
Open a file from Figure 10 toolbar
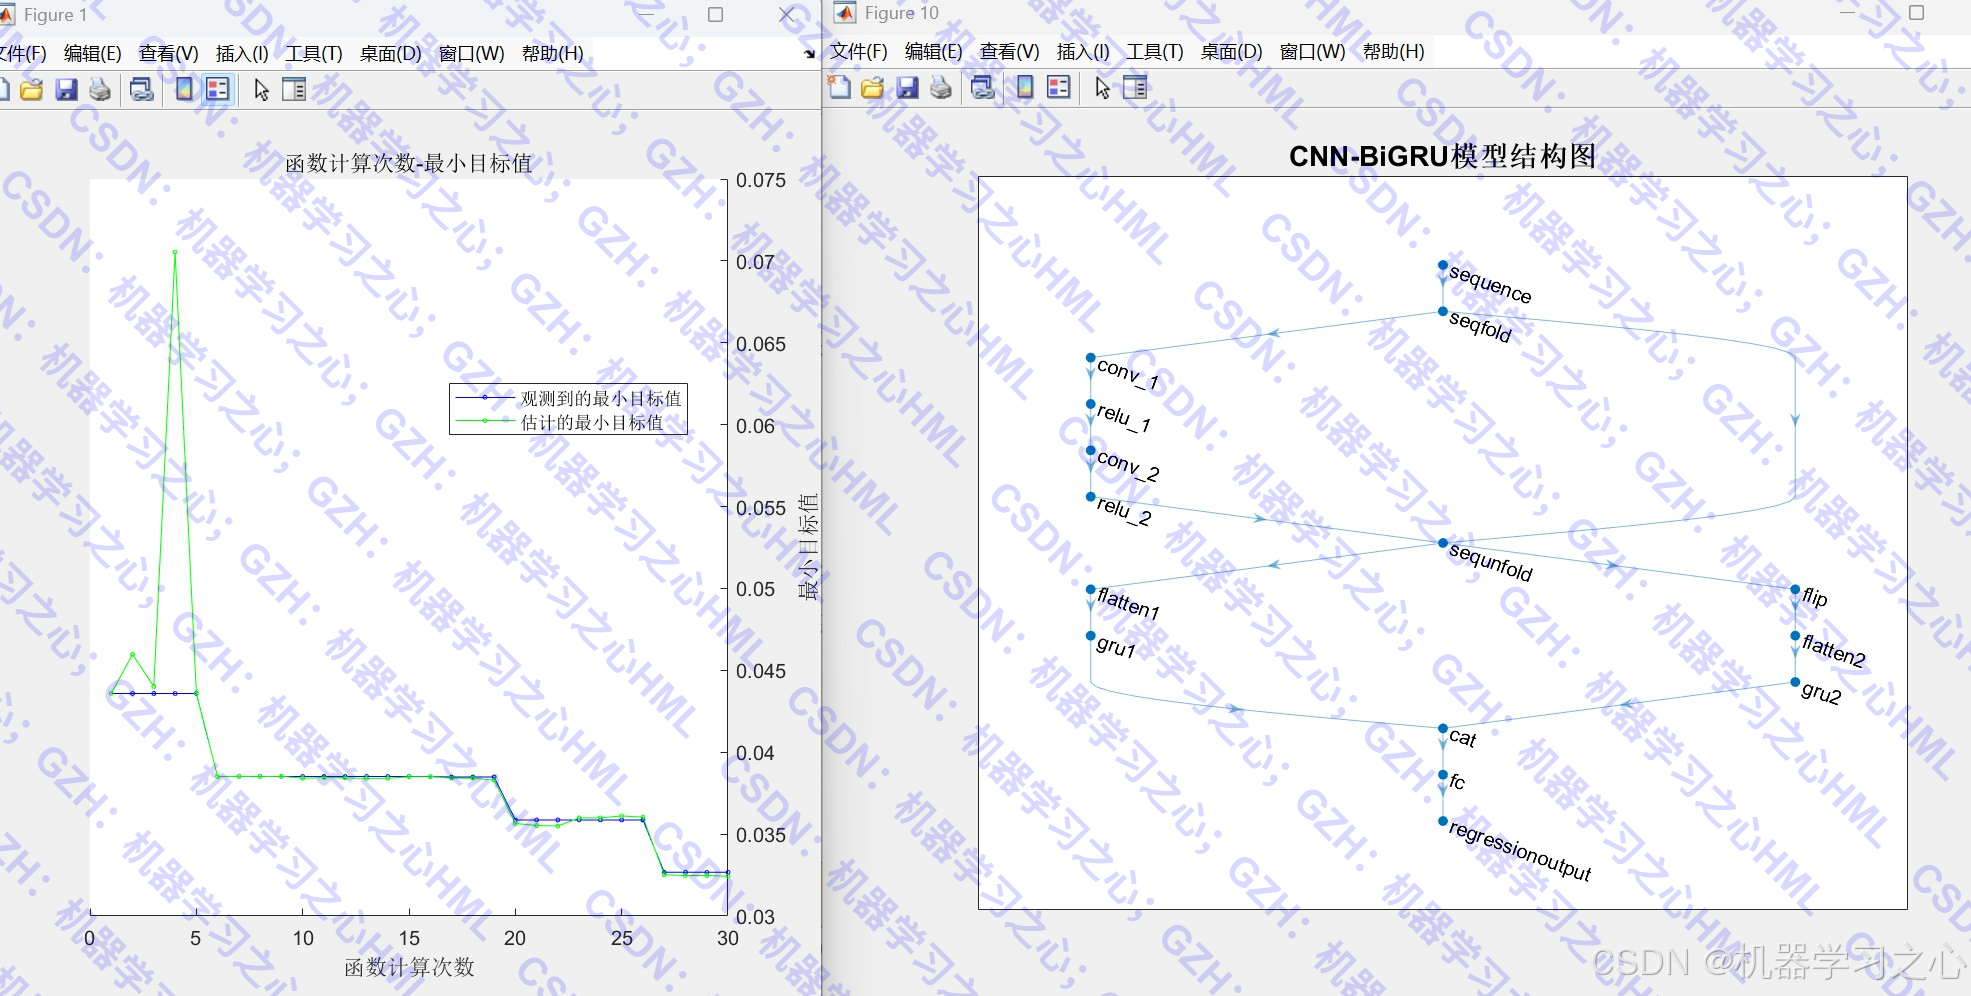873,88
